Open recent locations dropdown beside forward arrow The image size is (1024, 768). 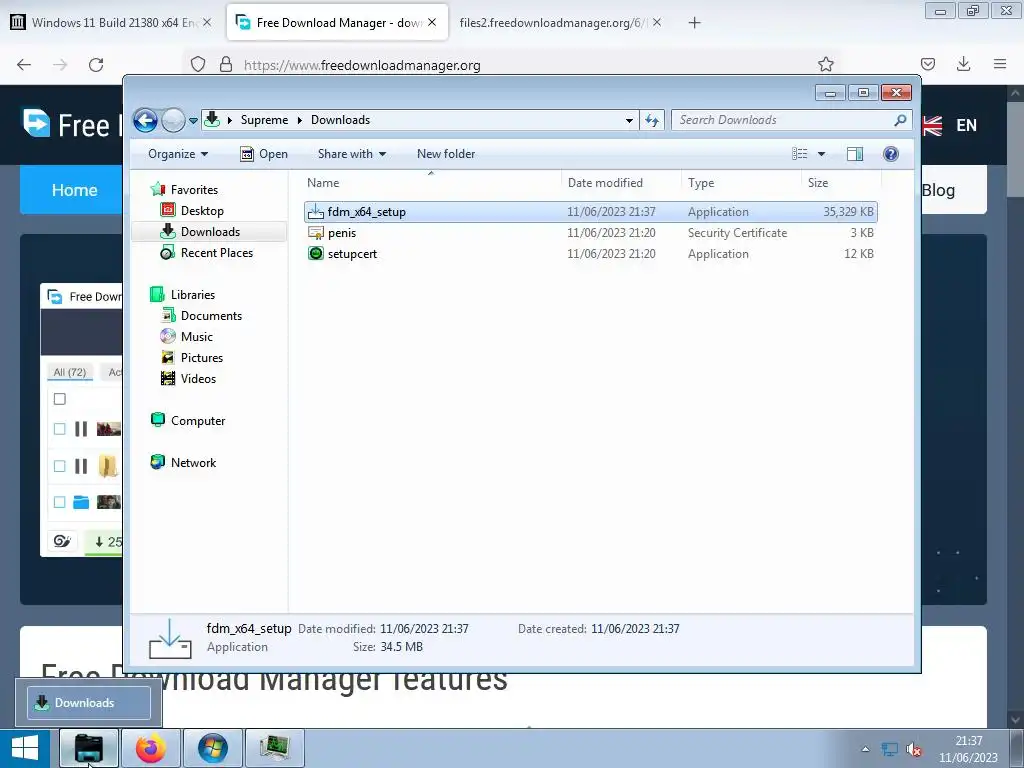coord(193,121)
